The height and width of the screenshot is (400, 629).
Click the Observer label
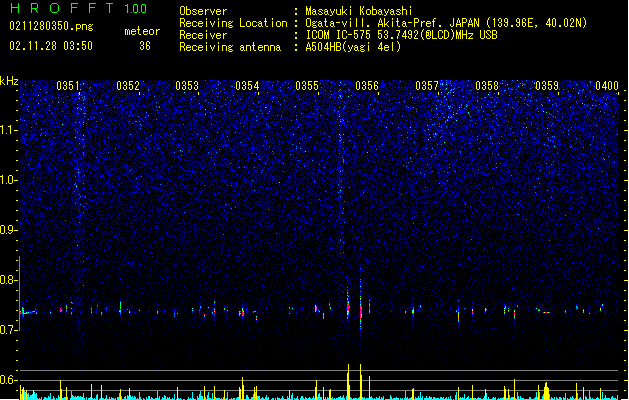coord(203,11)
